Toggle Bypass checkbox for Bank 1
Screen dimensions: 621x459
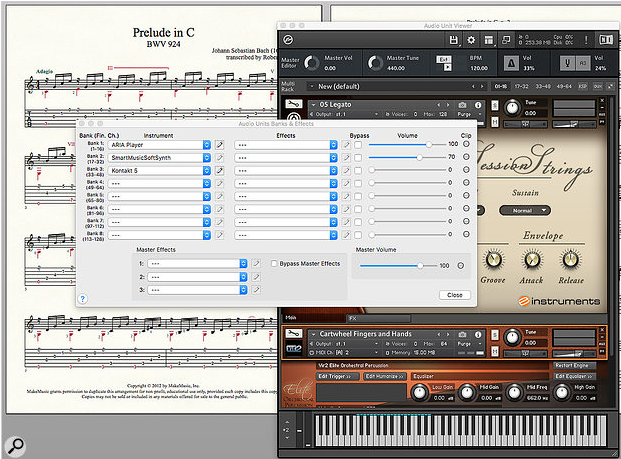(x=358, y=145)
